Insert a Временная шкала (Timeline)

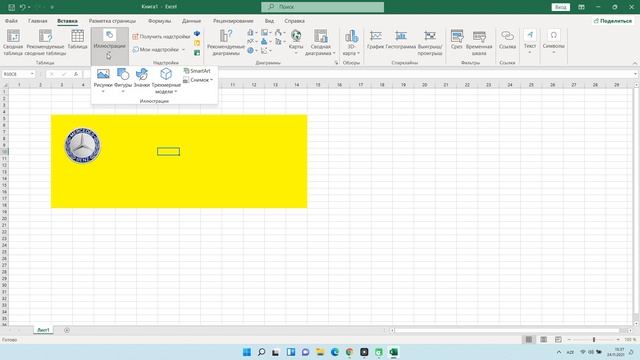pos(479,42)
